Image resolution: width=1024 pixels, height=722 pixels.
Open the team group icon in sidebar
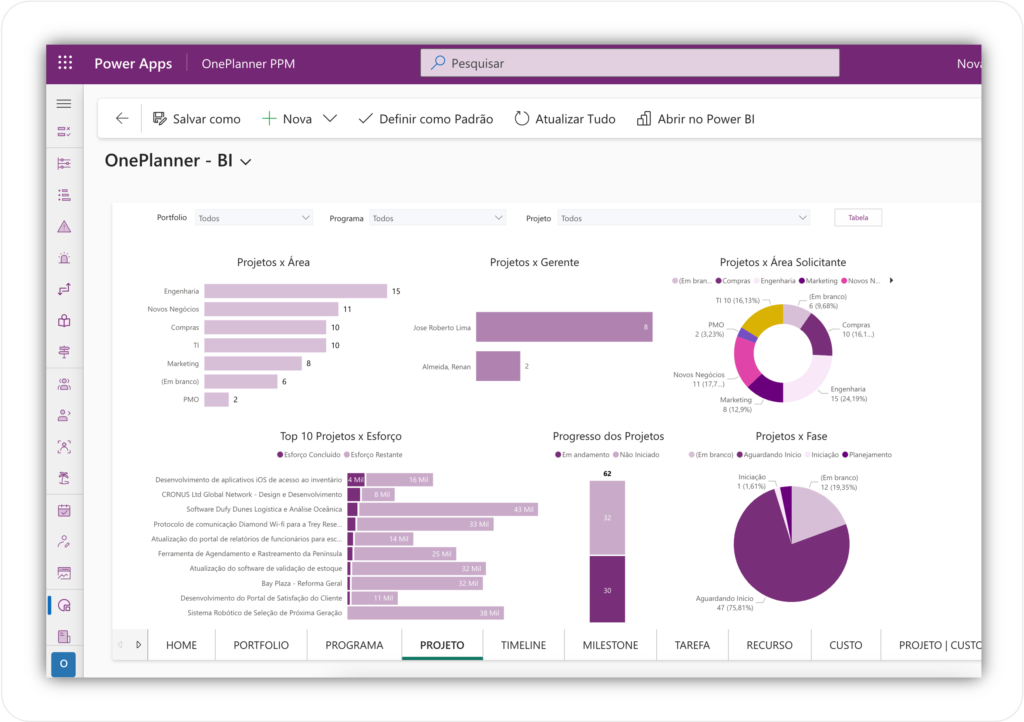click(64, 384)
